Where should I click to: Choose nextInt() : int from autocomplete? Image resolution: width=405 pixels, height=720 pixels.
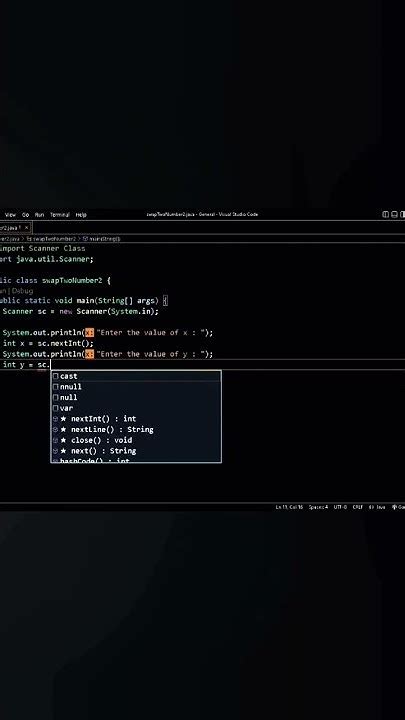136,419
